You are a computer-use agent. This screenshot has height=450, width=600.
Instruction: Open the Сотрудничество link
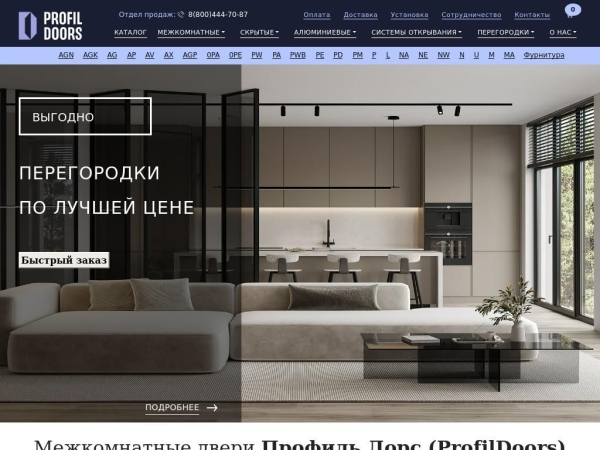click(471, 15)
